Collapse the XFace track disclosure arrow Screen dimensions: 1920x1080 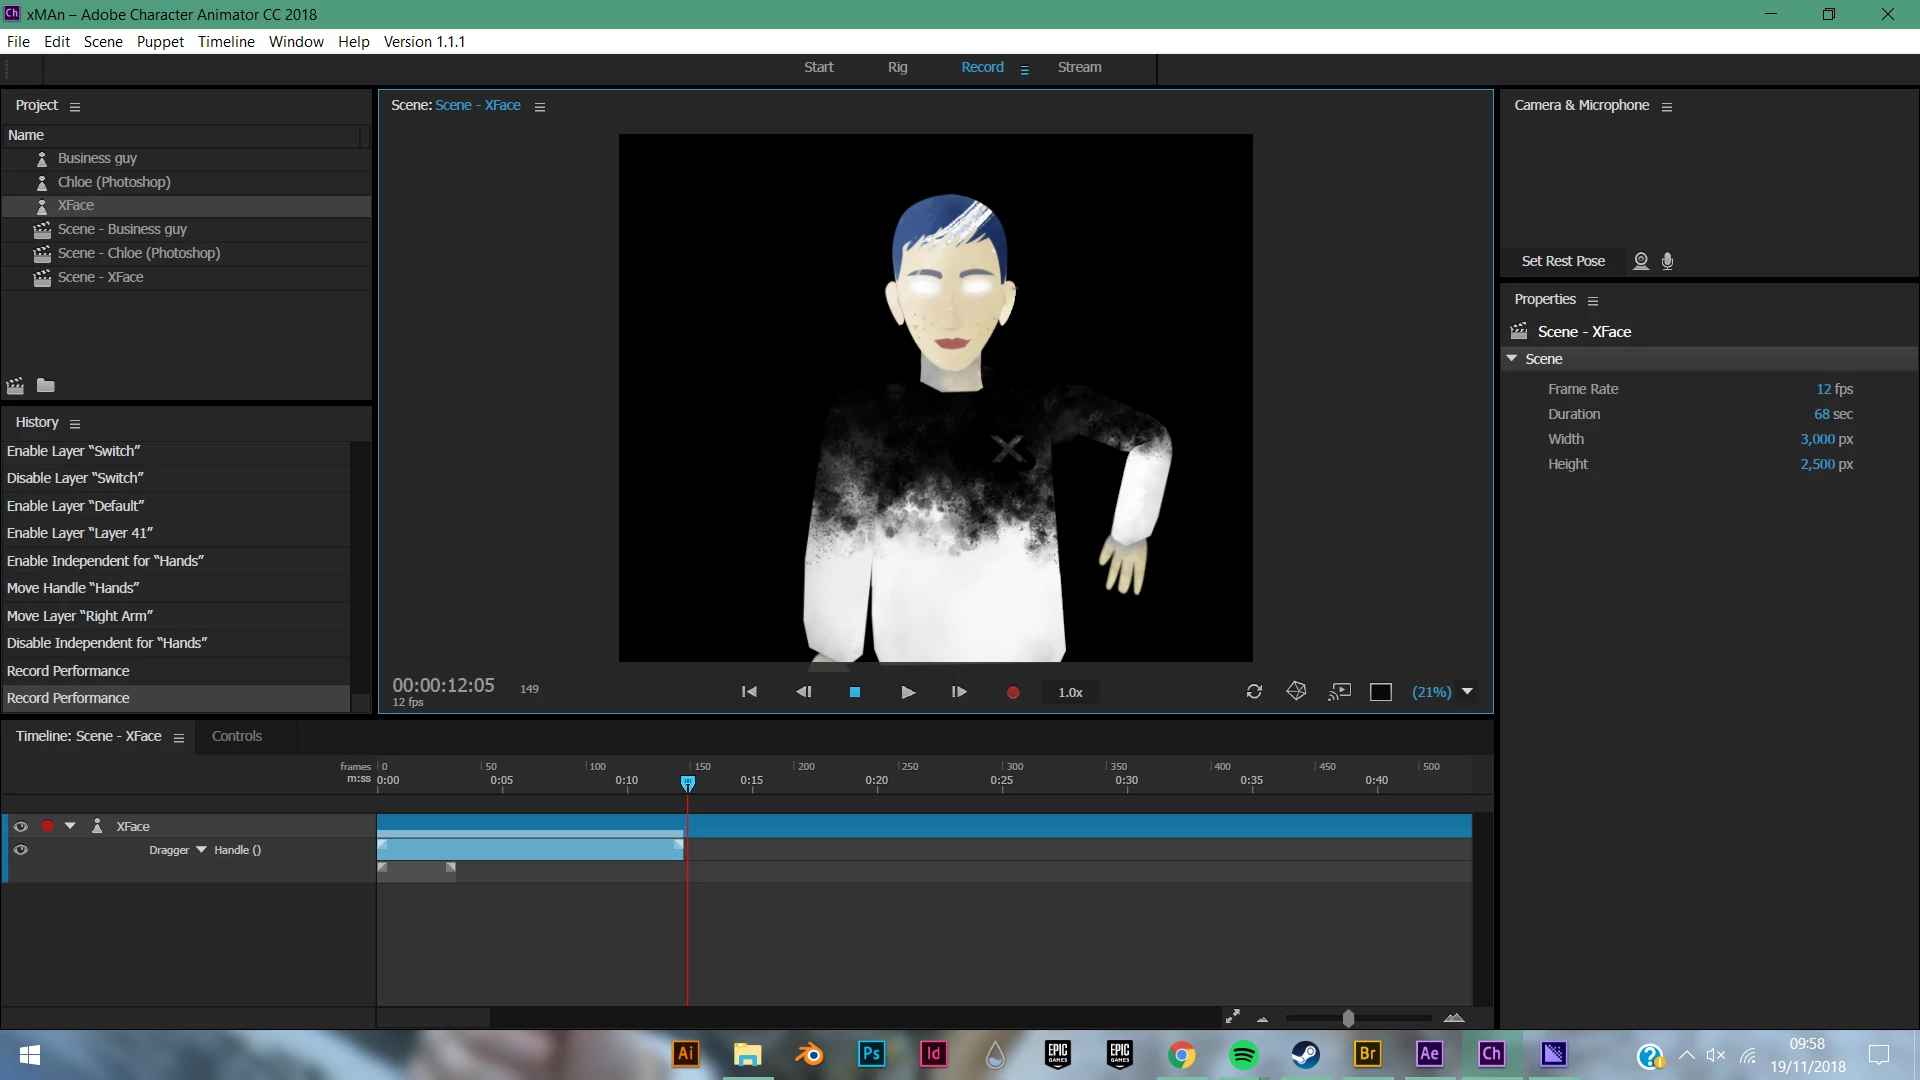click(70, 826)
